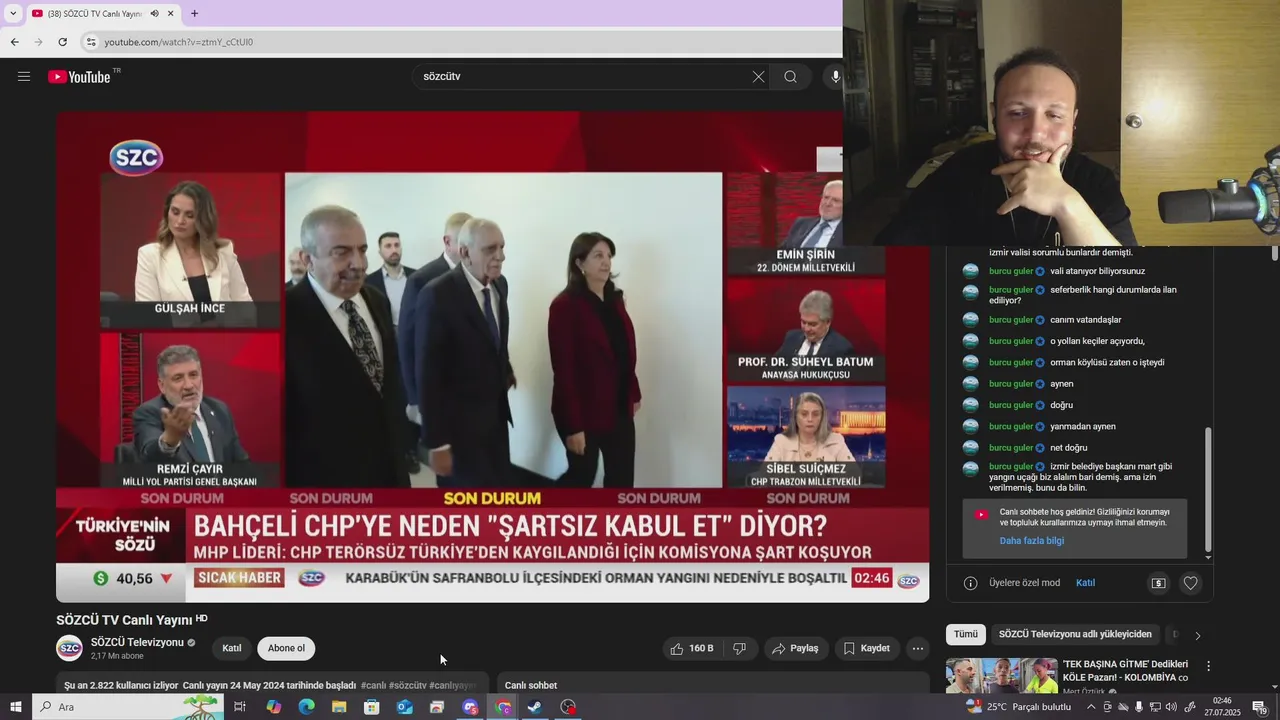The image size is (1280, 720).
Task: Click the live video player
Action: point(492,356)
